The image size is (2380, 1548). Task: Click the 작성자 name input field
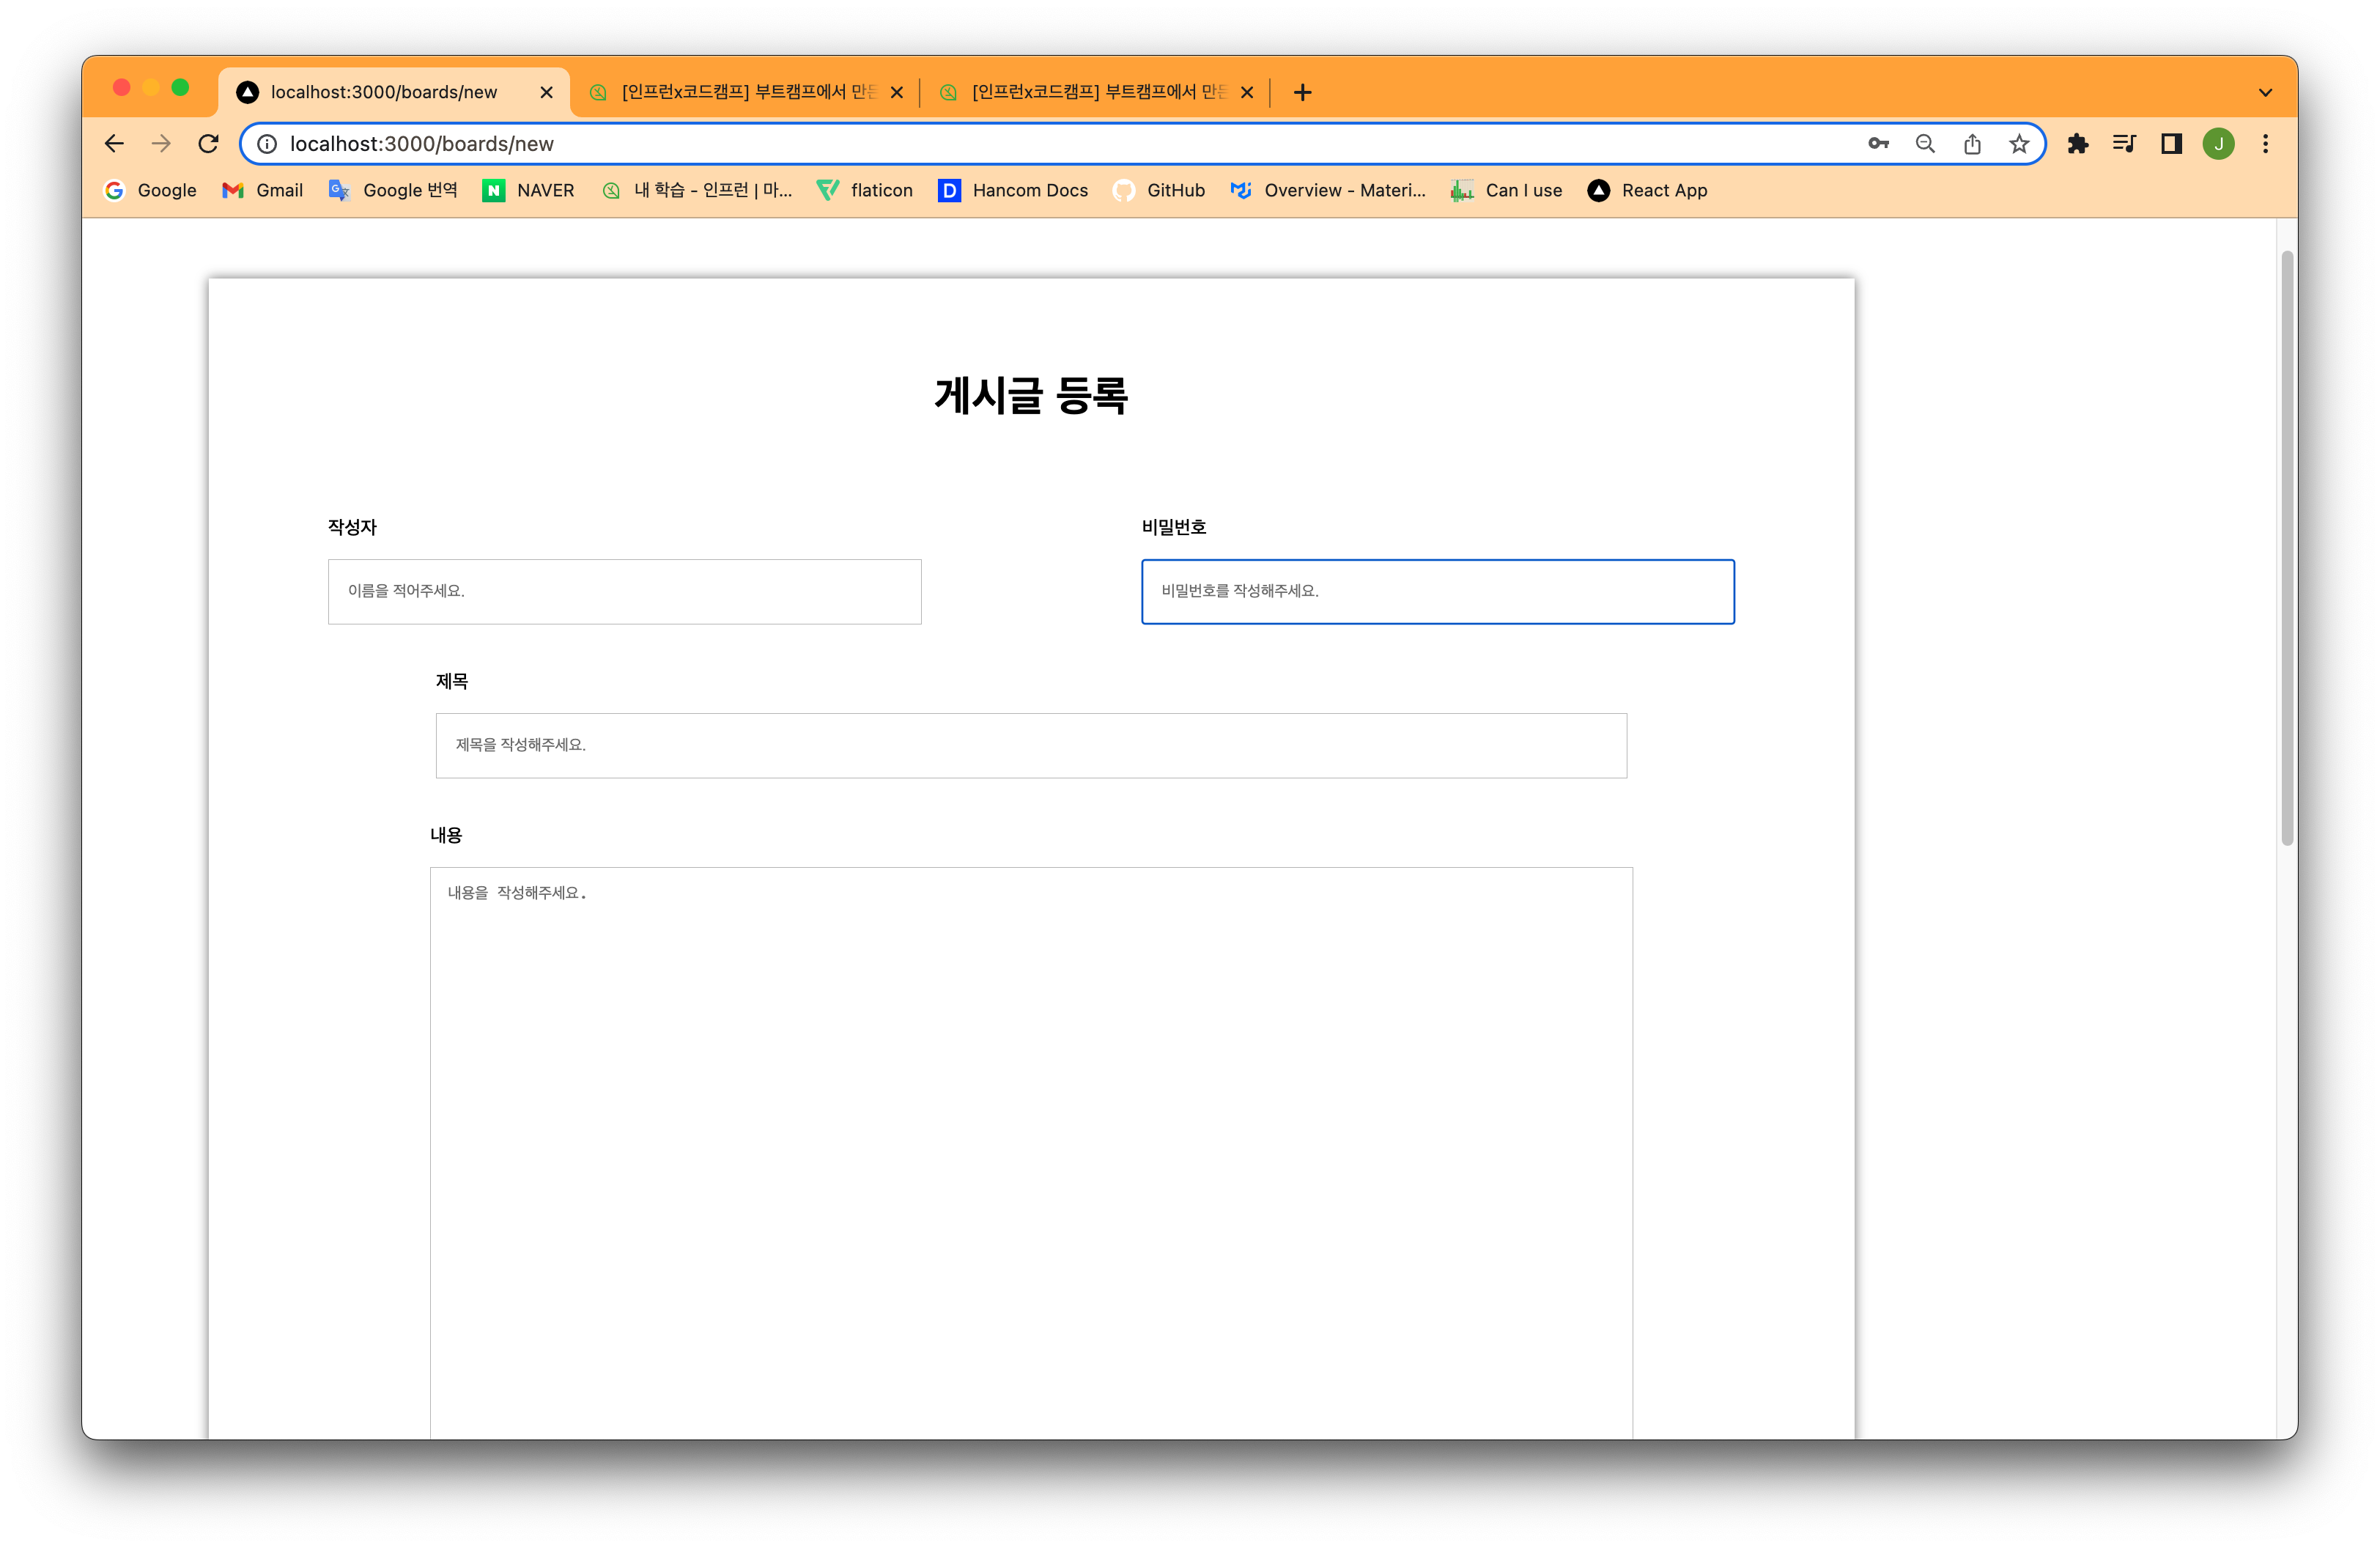[x=624, y=592]
